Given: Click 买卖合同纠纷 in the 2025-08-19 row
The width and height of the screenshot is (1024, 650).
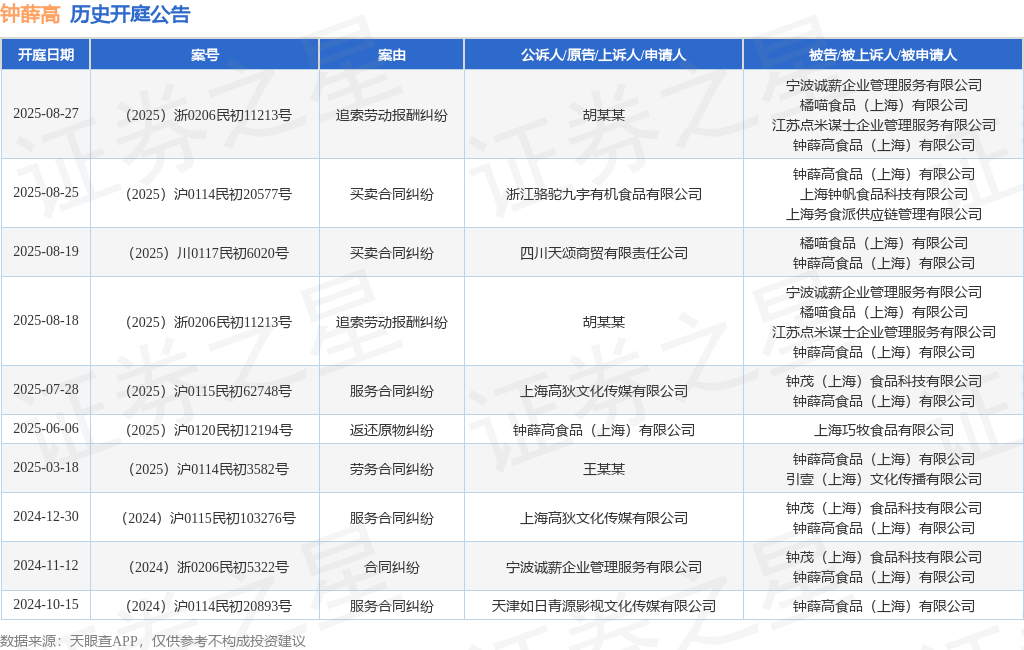Looking at the screenshot, I should coord(392,253).
